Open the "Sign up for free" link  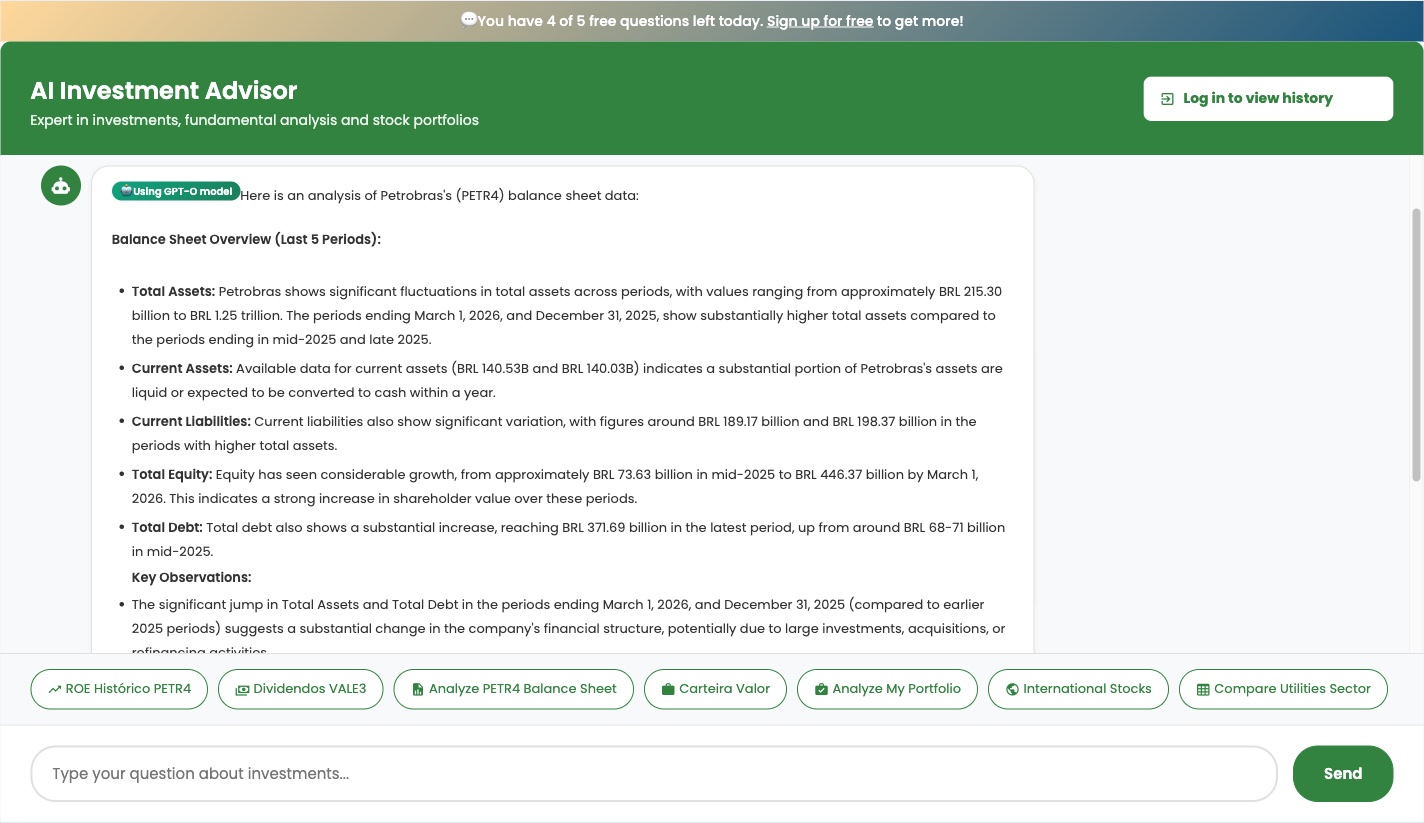[x=820, y=21]
